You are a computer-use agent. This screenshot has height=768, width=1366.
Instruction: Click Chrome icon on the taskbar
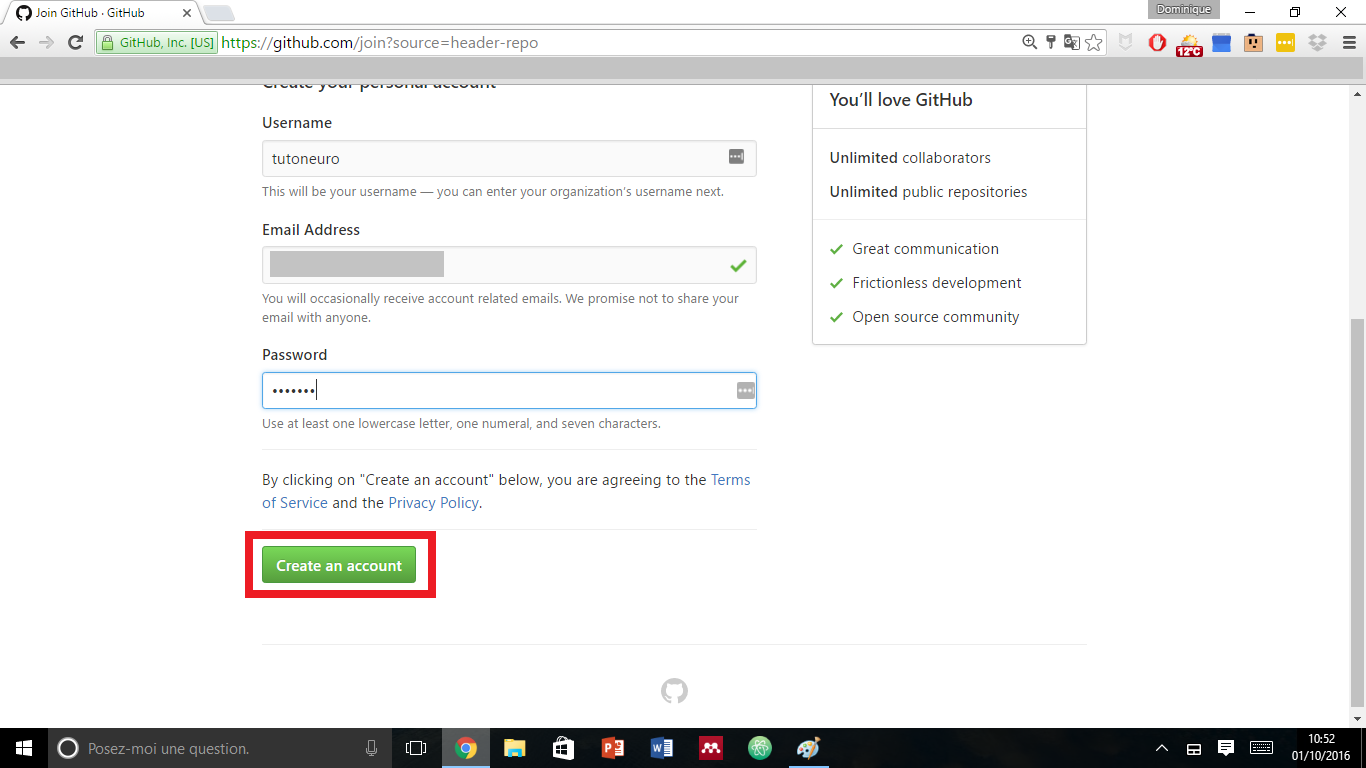(466, 748)
